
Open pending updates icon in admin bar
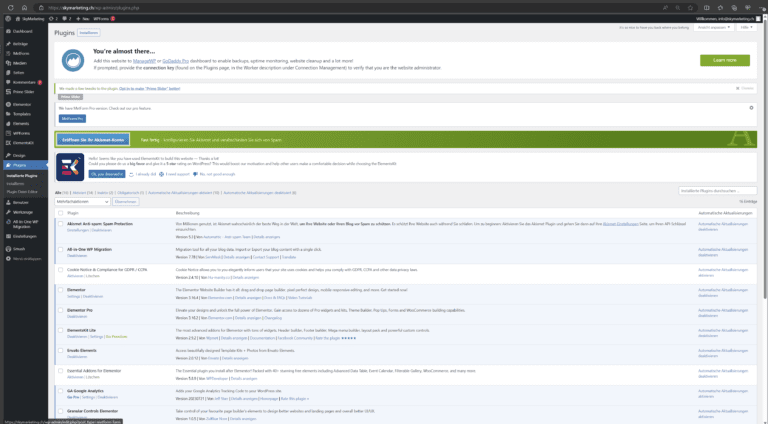[53, 19]
